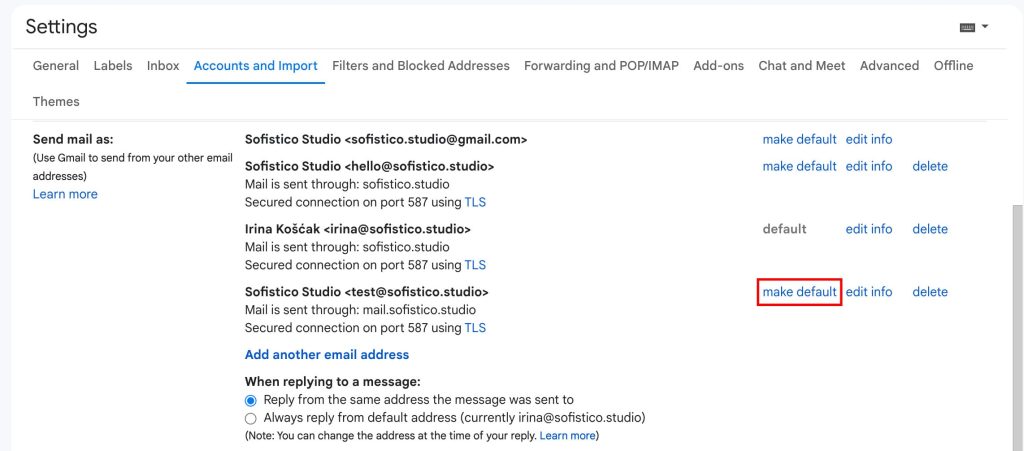
Task: Select Reply from the same address option
Action: tap(251, 400)
